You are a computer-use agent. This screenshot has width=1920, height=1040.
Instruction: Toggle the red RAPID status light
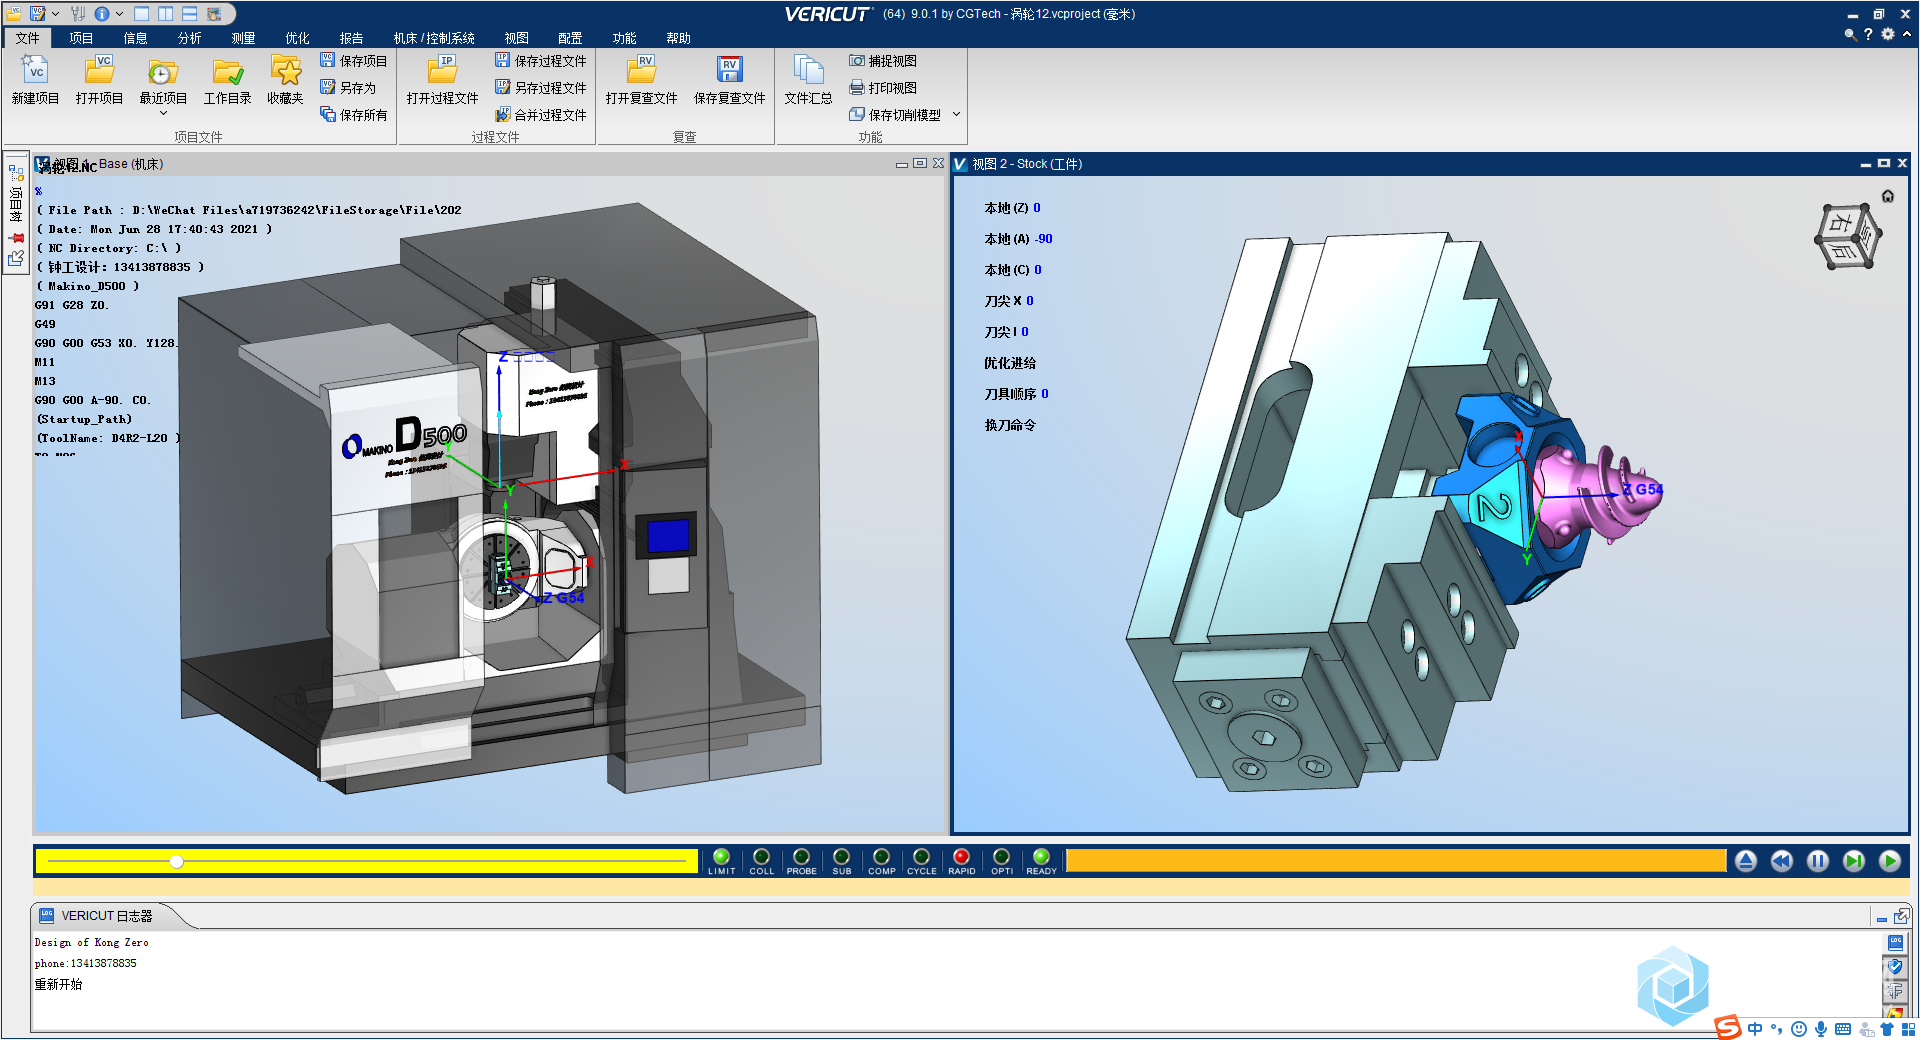pyautogui.click(x=961, y=857)
